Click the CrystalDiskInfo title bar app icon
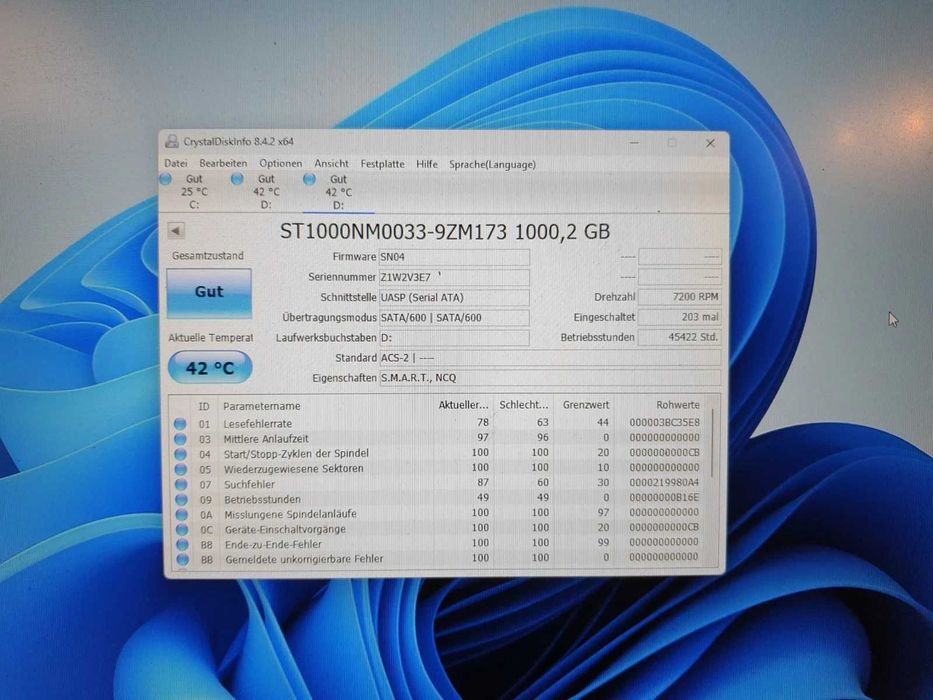Screen dimensions: 933x700 tap(172, 141)
